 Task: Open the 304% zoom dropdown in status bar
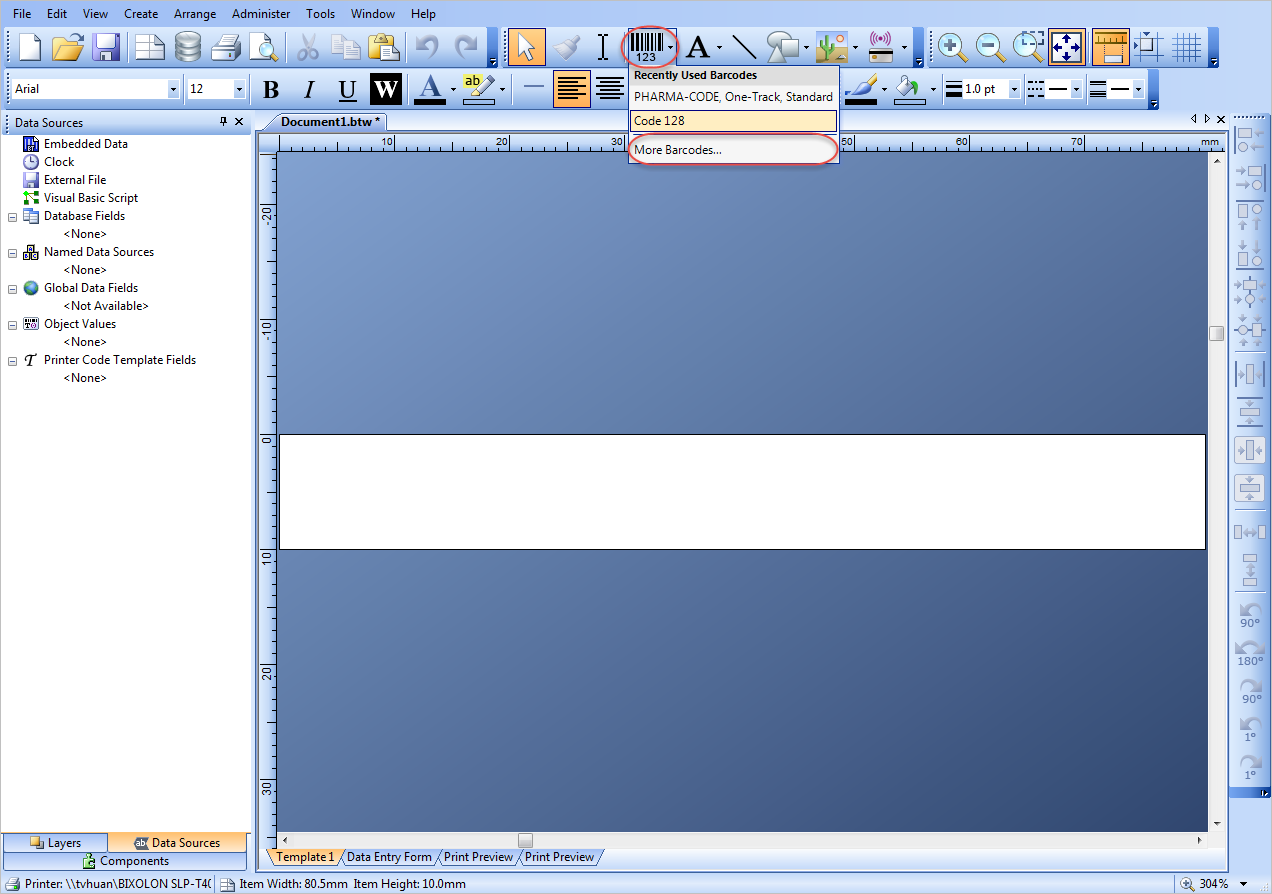tap(1243, 884)
